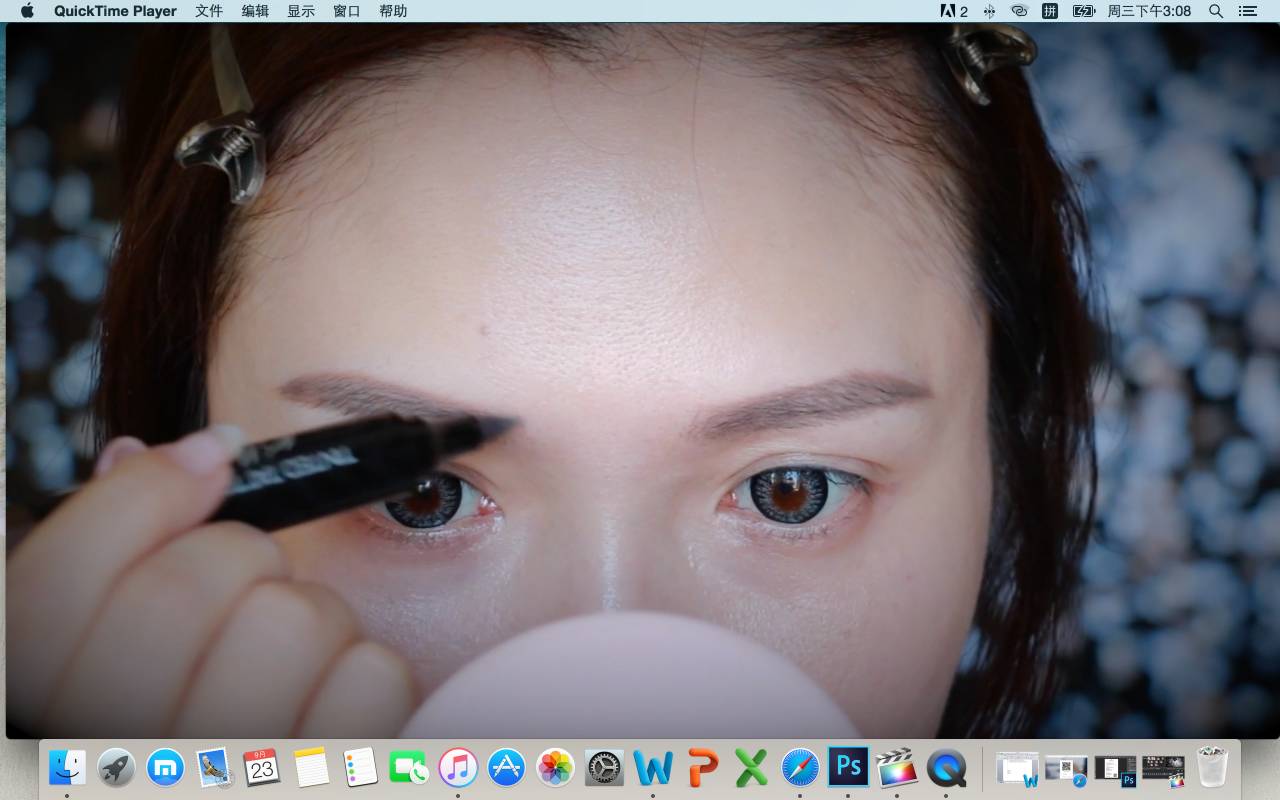Click the clock showing 周三下午3:08
The width and height of the screenshot is (1280, 800).
point(1149,11)
